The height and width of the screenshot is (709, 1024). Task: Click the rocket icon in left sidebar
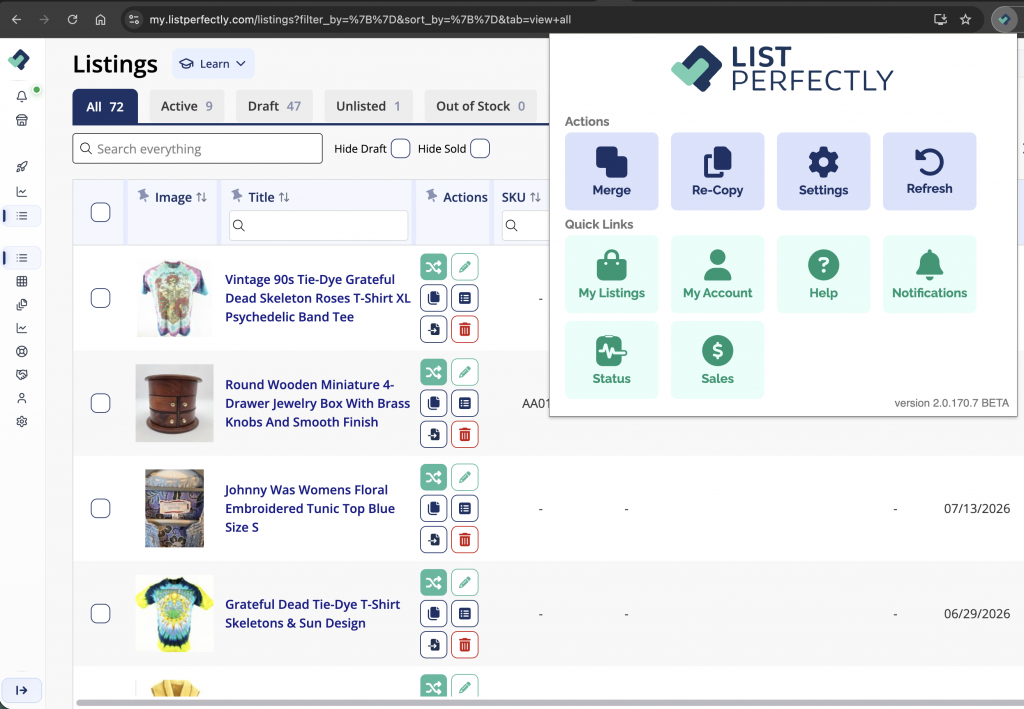click(22, 166)
